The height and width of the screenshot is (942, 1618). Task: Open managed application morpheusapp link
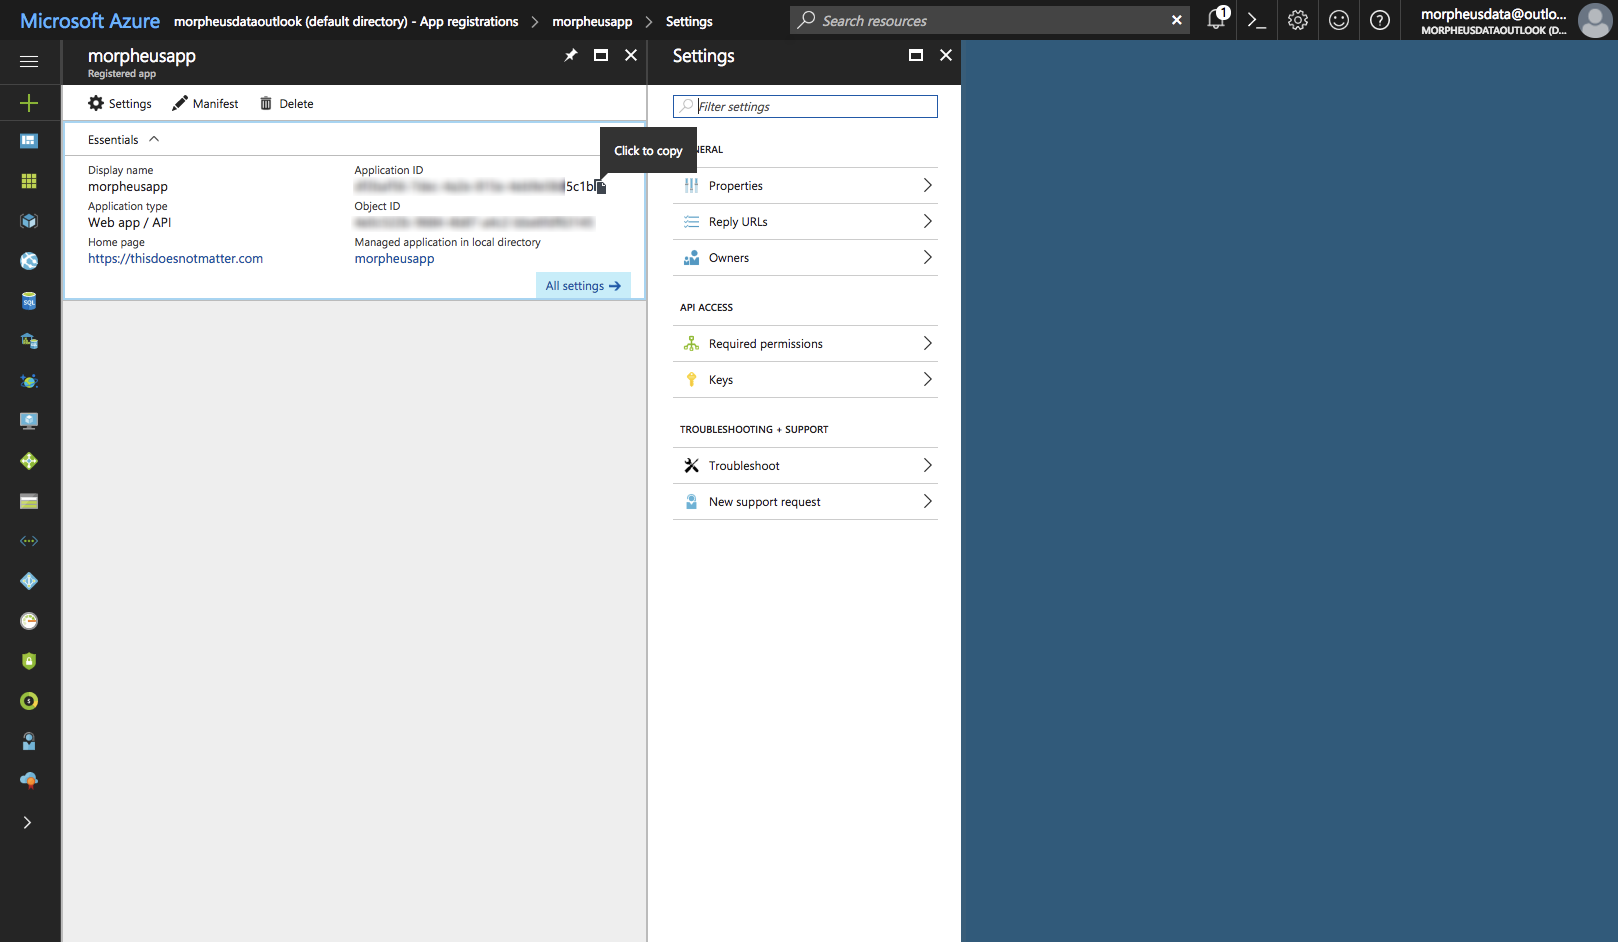(394, 258)
